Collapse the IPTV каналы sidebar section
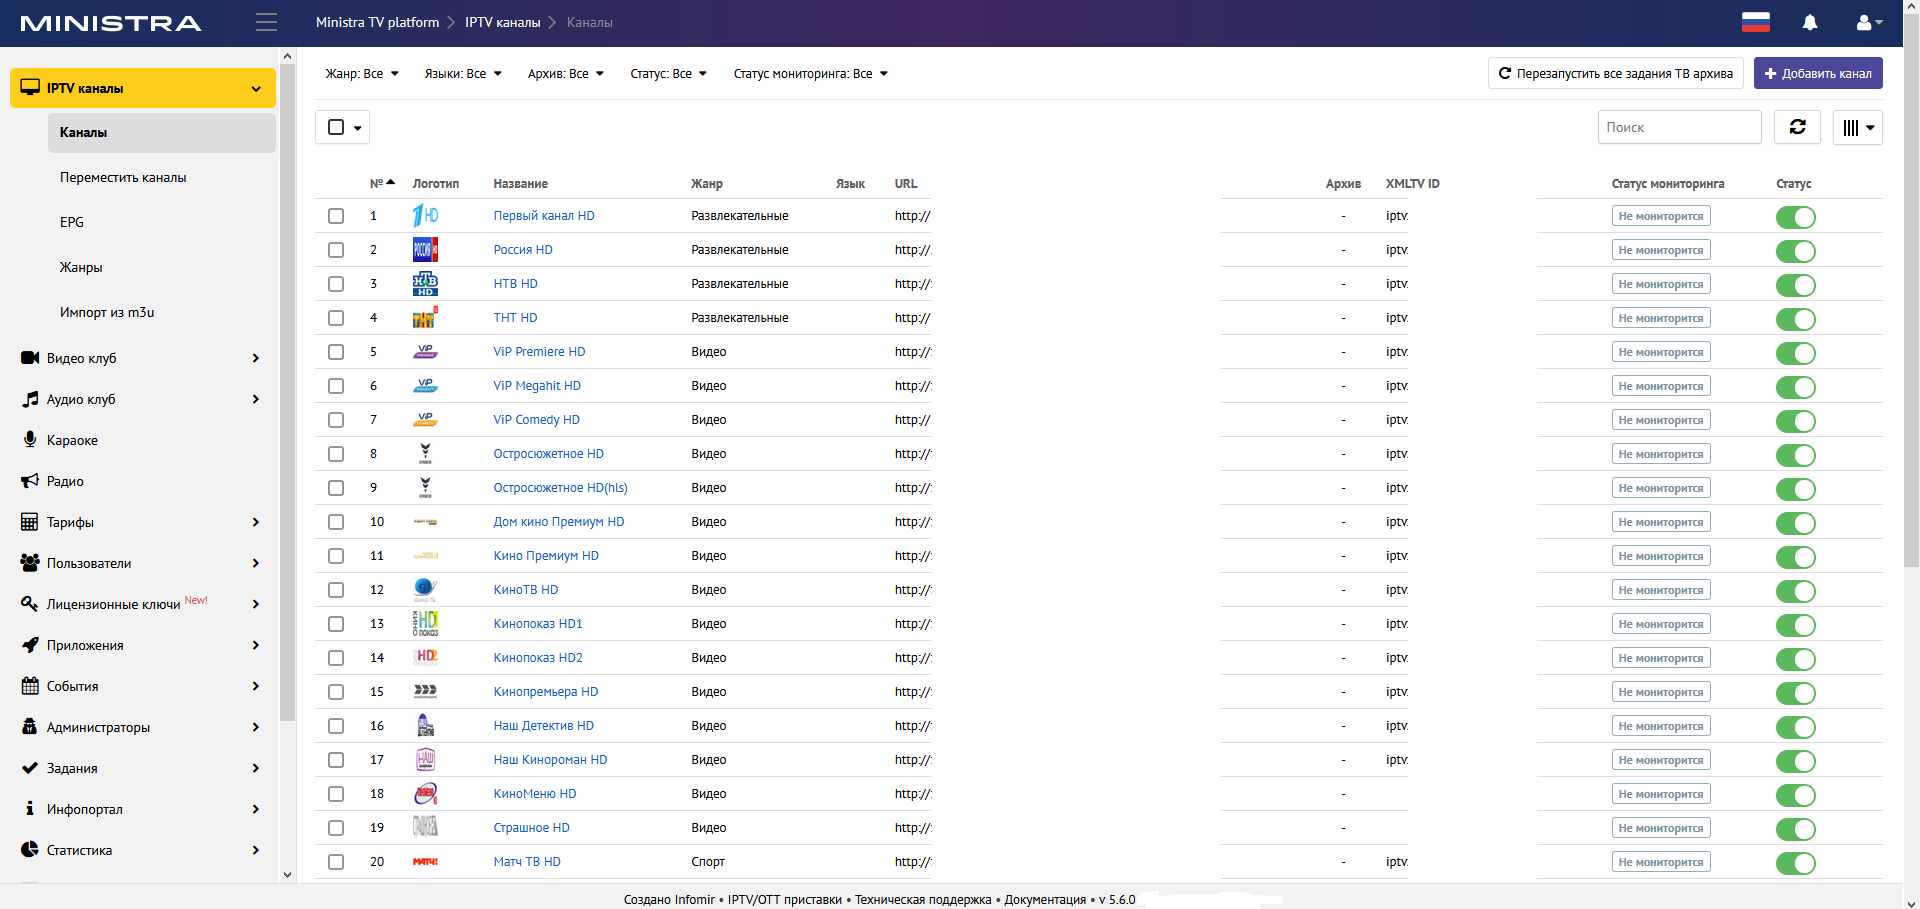The image size is (1920, 909). pos(143,88)
